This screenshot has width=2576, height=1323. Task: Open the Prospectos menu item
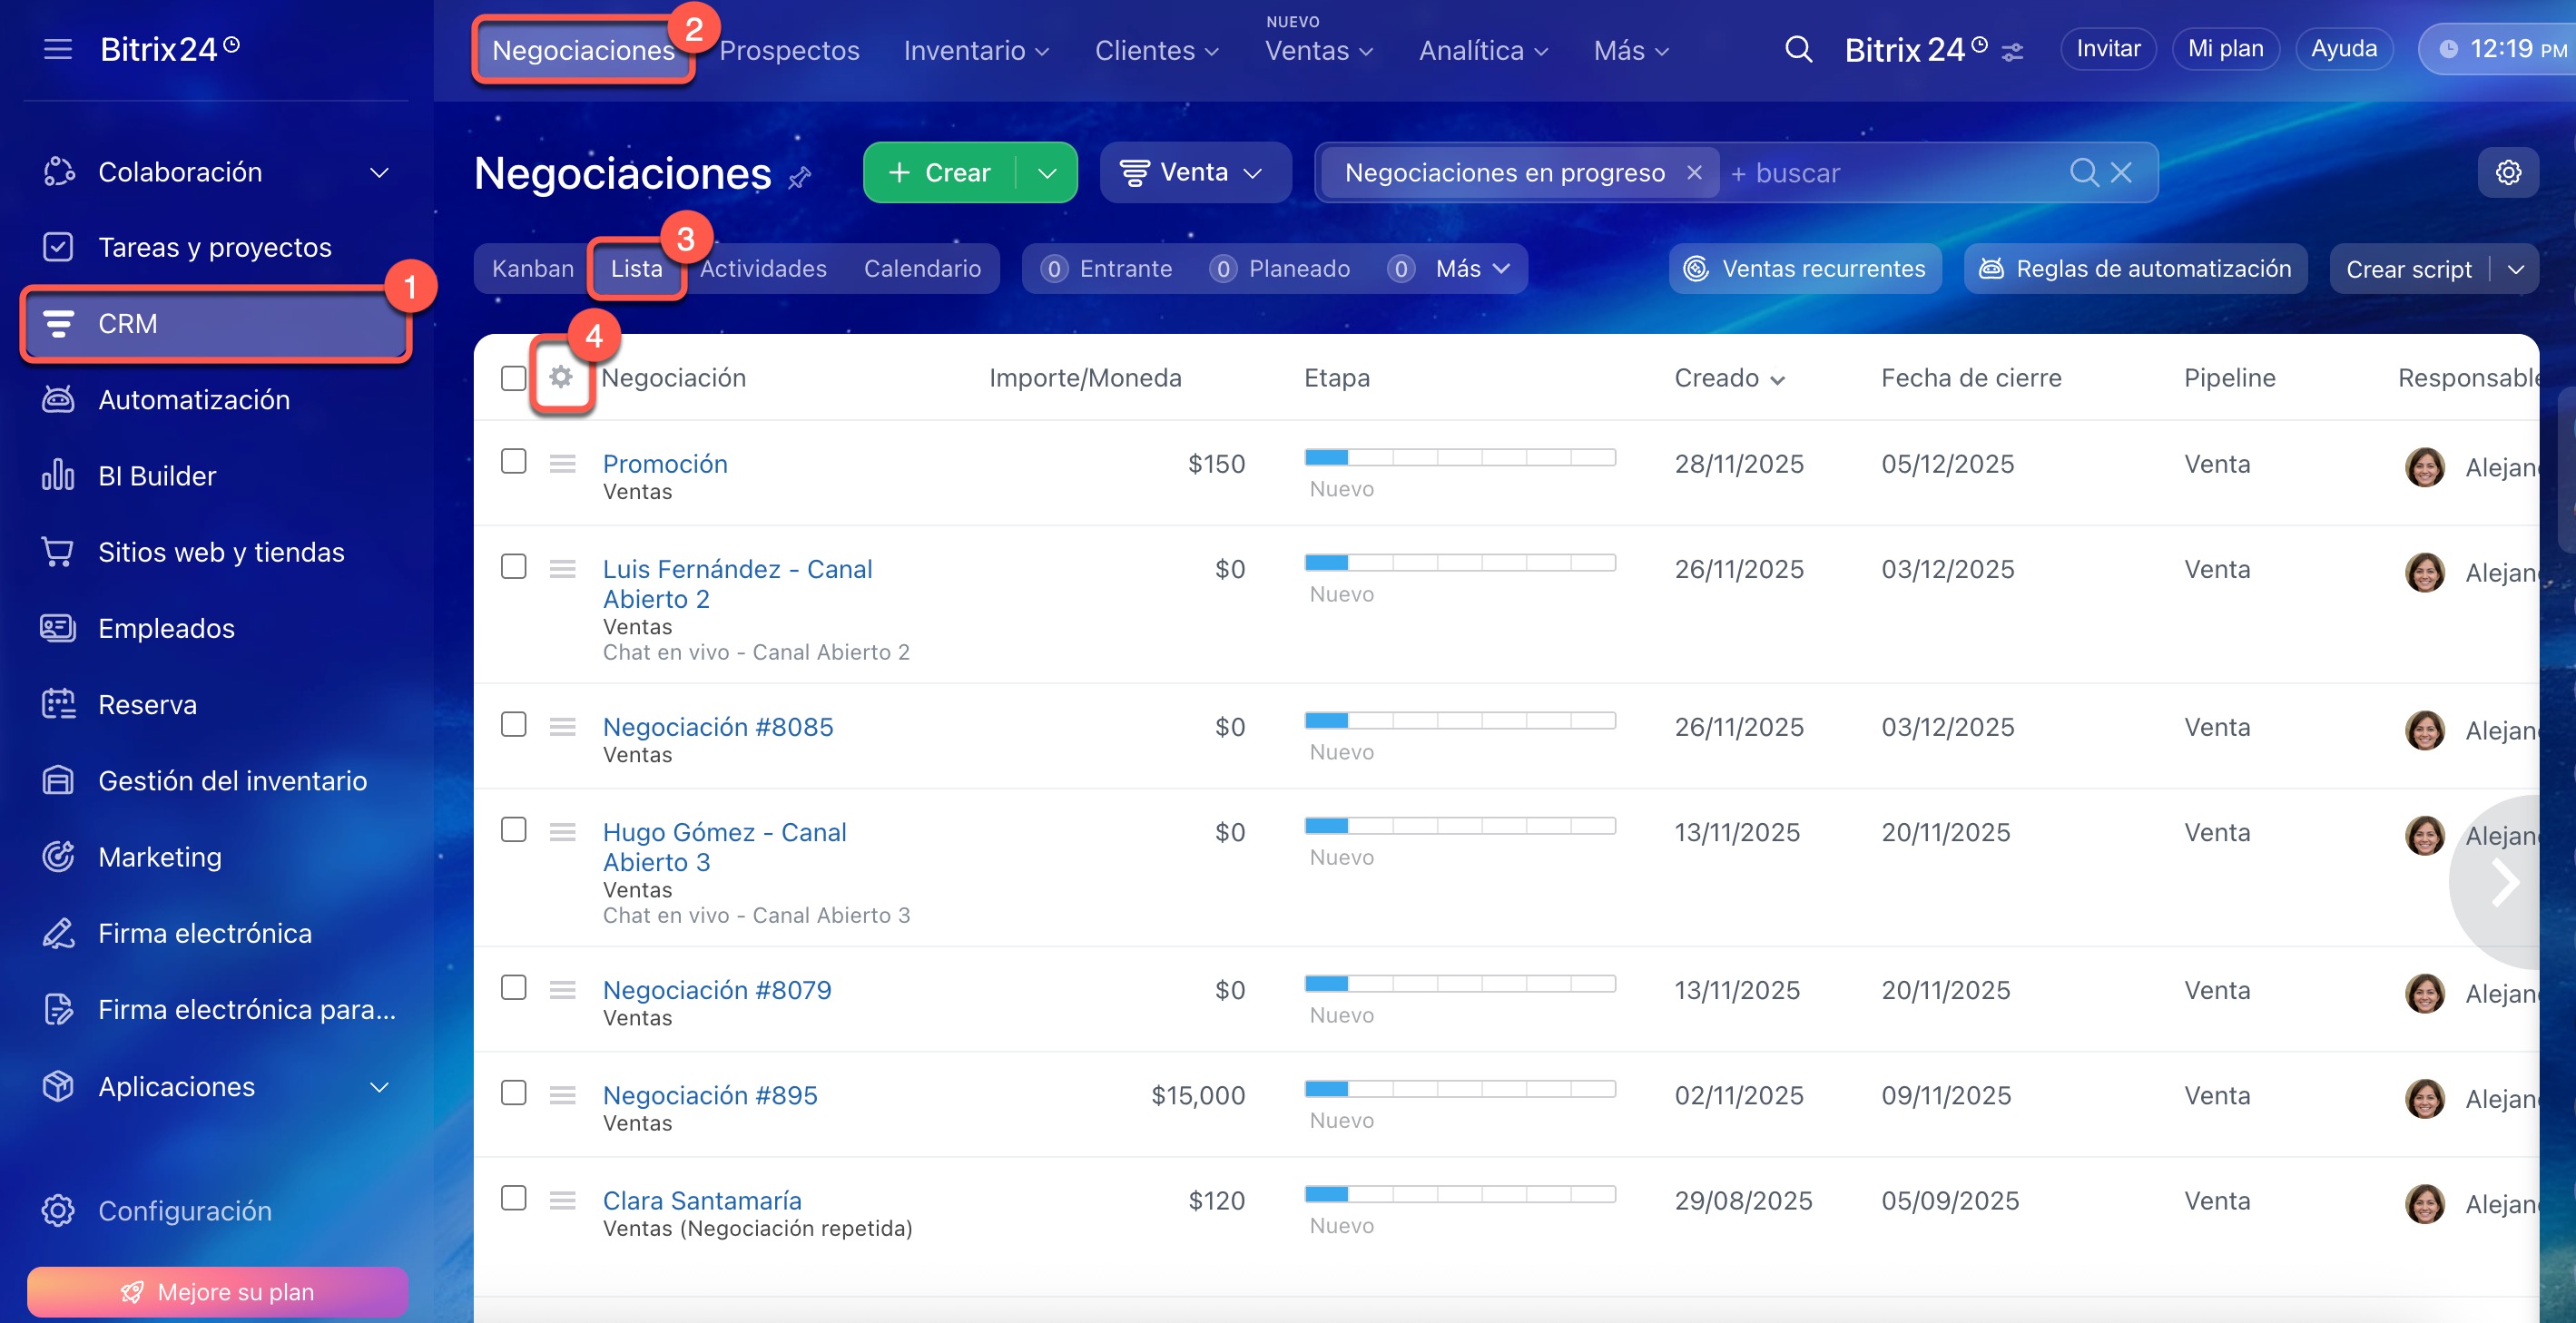click(x=788, y=50)
